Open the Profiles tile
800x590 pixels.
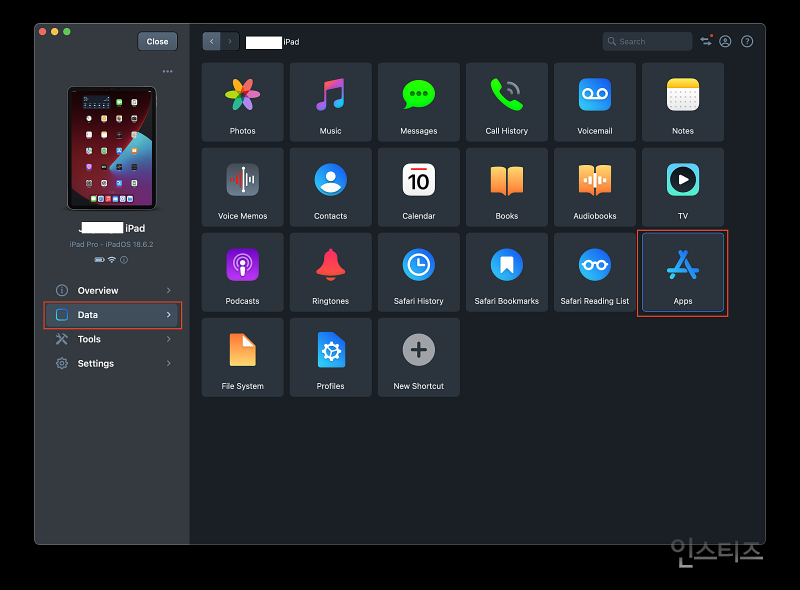(331, 357)
